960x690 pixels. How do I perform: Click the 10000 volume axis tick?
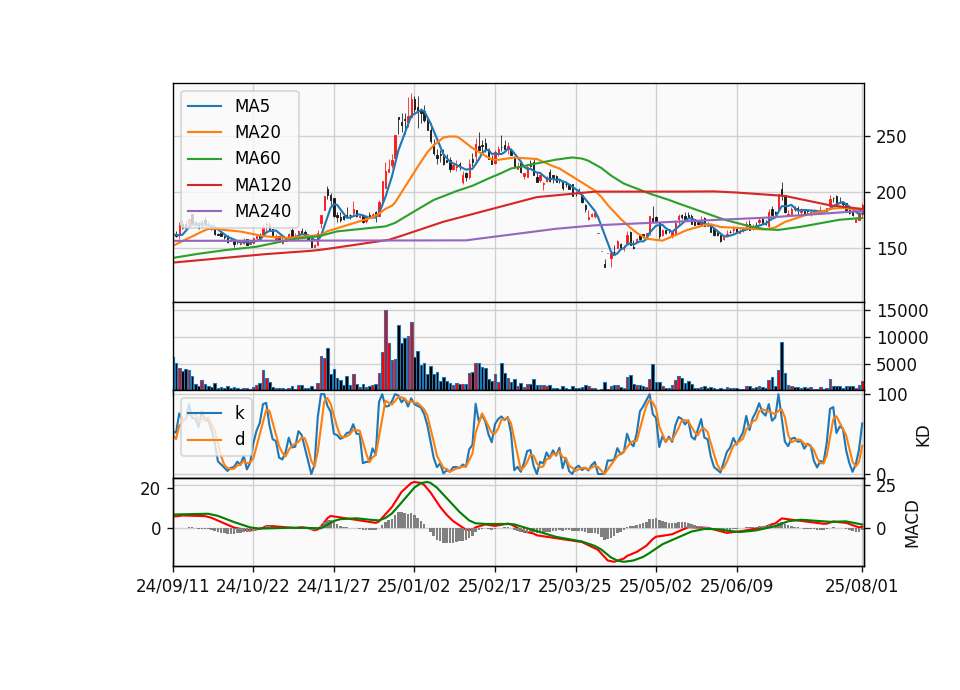[902, 338]
